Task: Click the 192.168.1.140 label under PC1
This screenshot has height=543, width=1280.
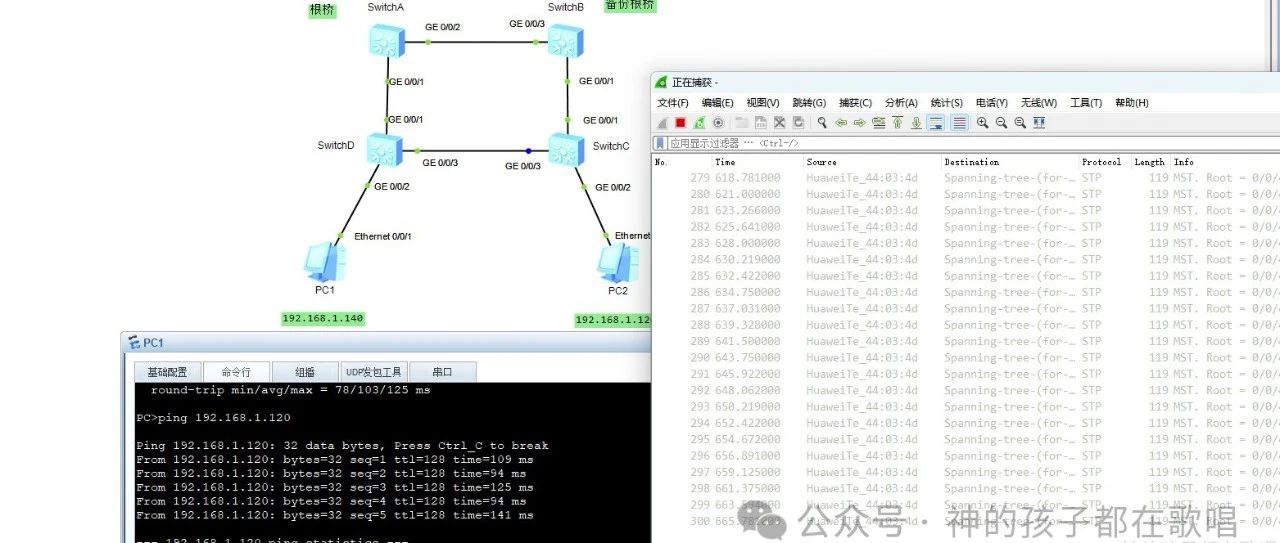Action: click(323, 318)
